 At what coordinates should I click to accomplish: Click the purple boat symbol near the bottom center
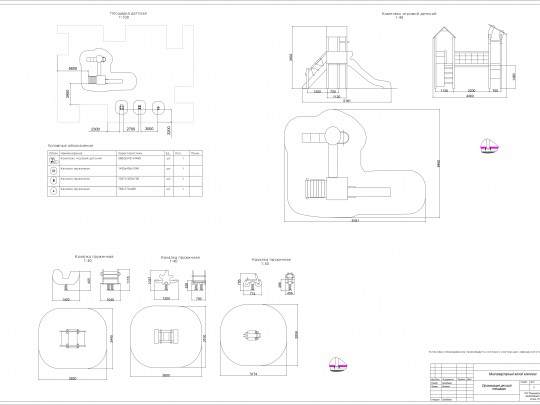338,364
